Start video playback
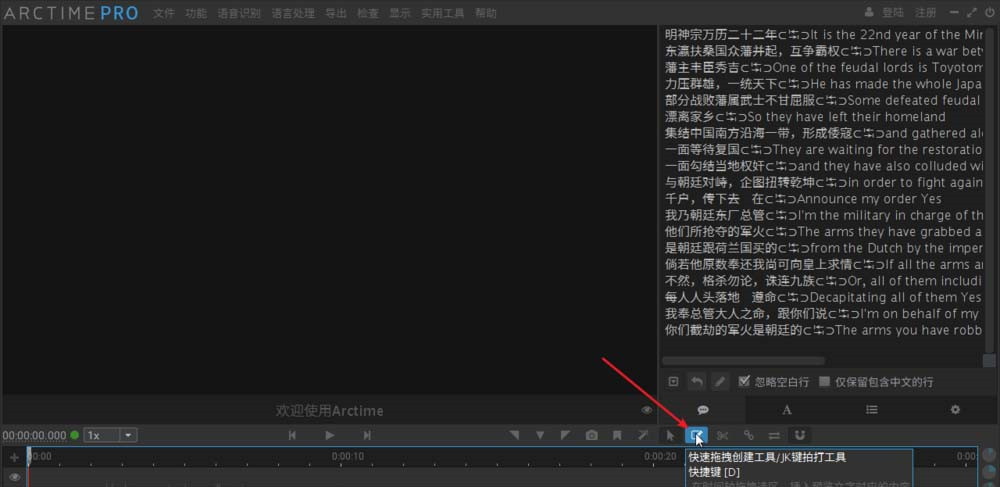 point(330,435)
